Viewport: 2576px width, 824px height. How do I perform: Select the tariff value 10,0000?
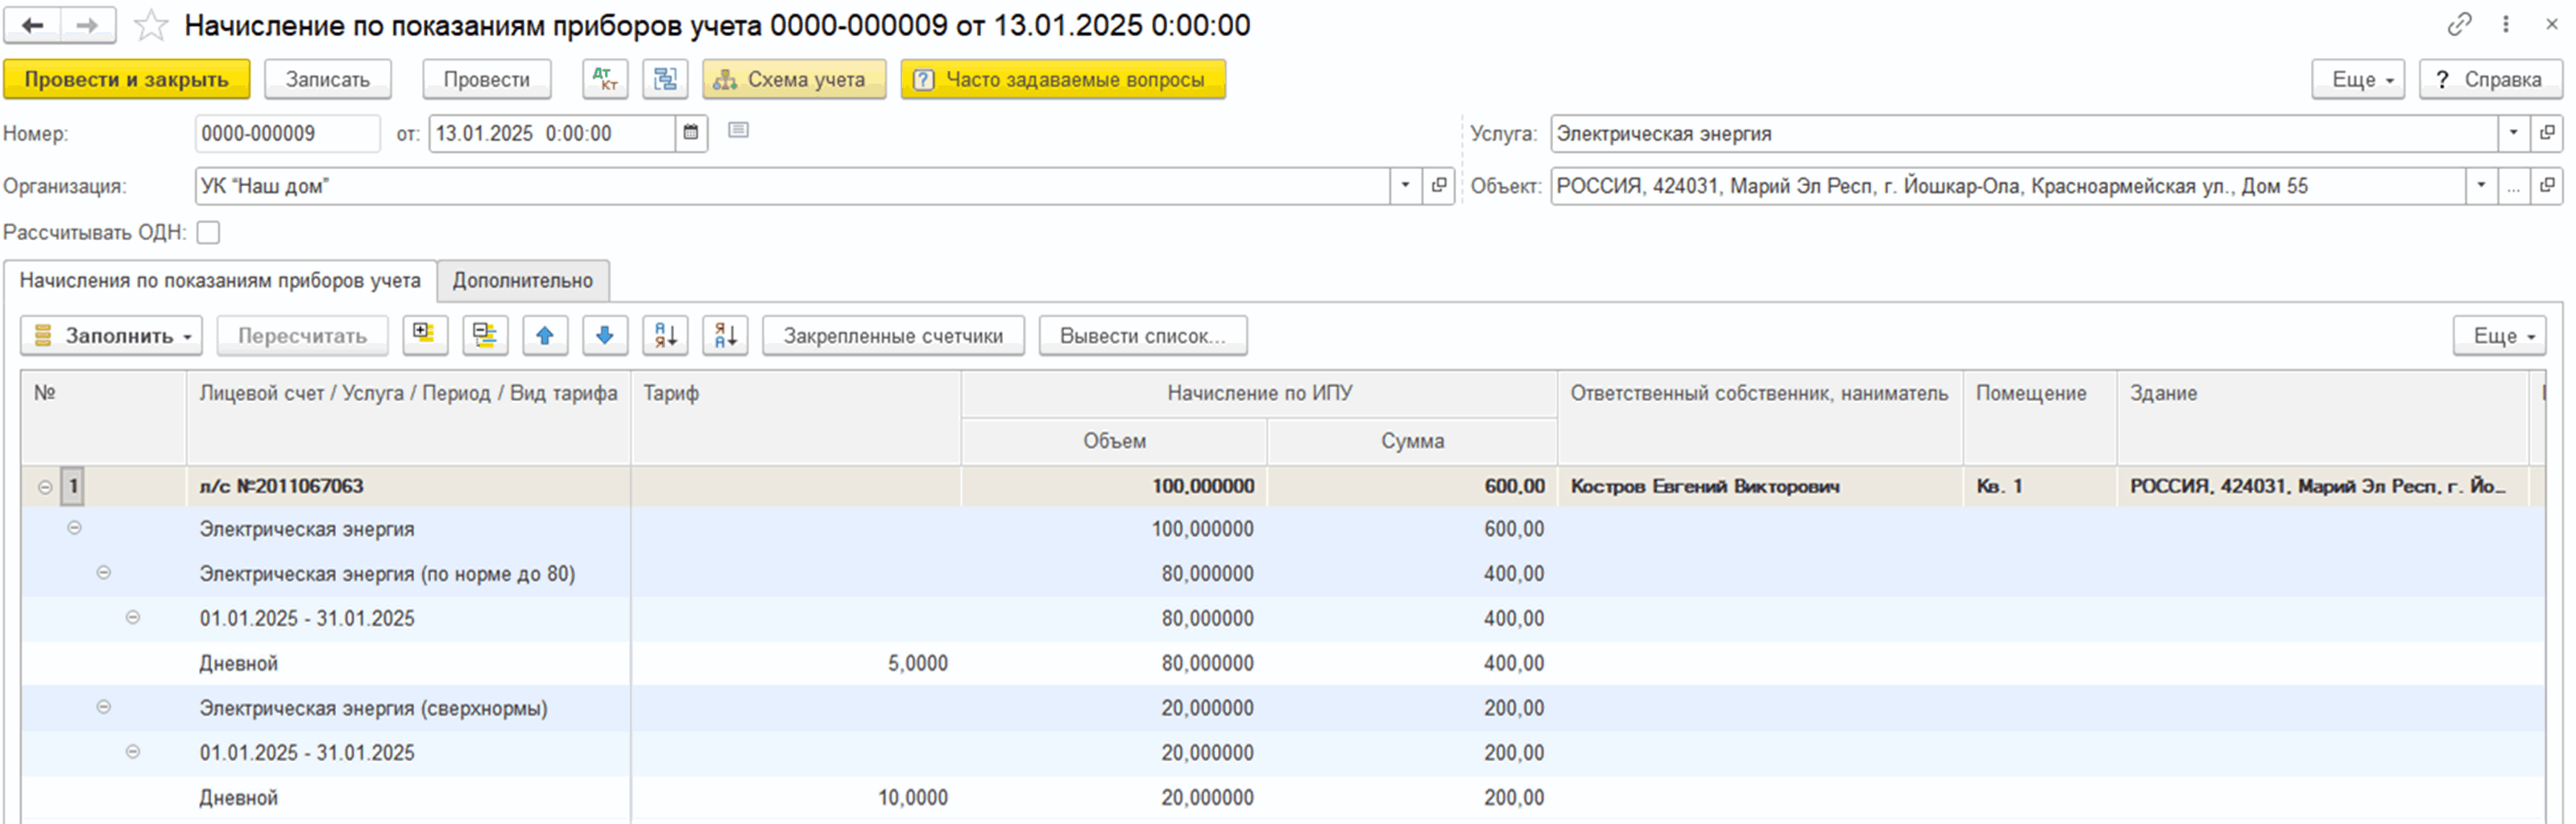913,797
